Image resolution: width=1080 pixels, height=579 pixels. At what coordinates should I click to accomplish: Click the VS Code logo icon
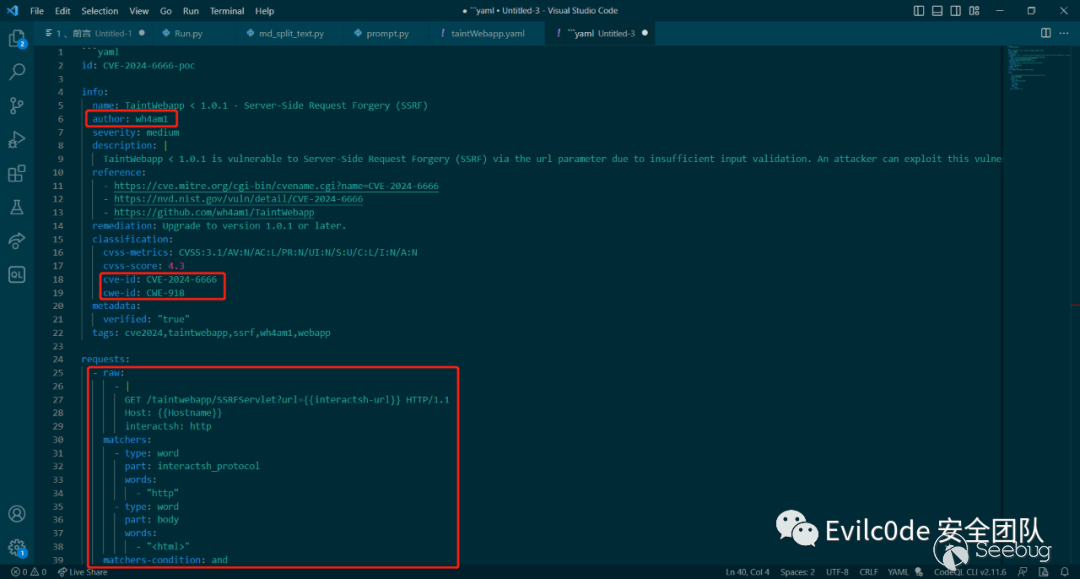tap(12, 11)
